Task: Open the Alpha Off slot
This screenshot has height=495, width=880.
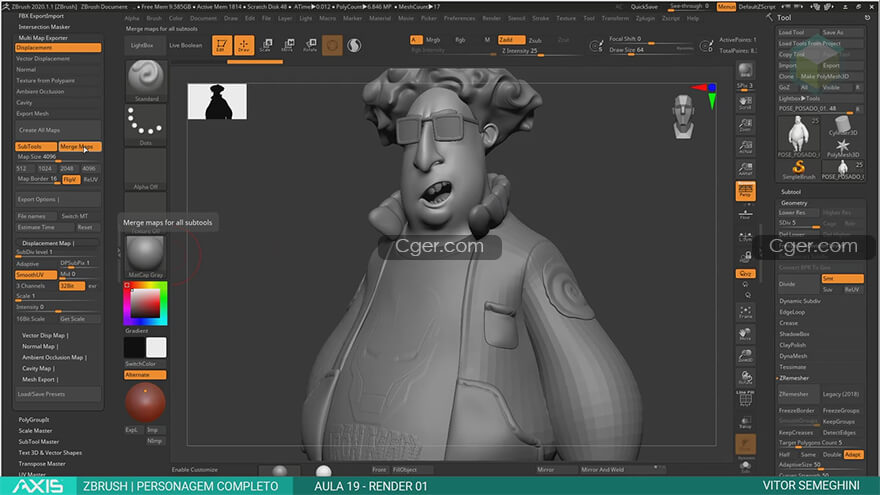Action: point(145,169)
